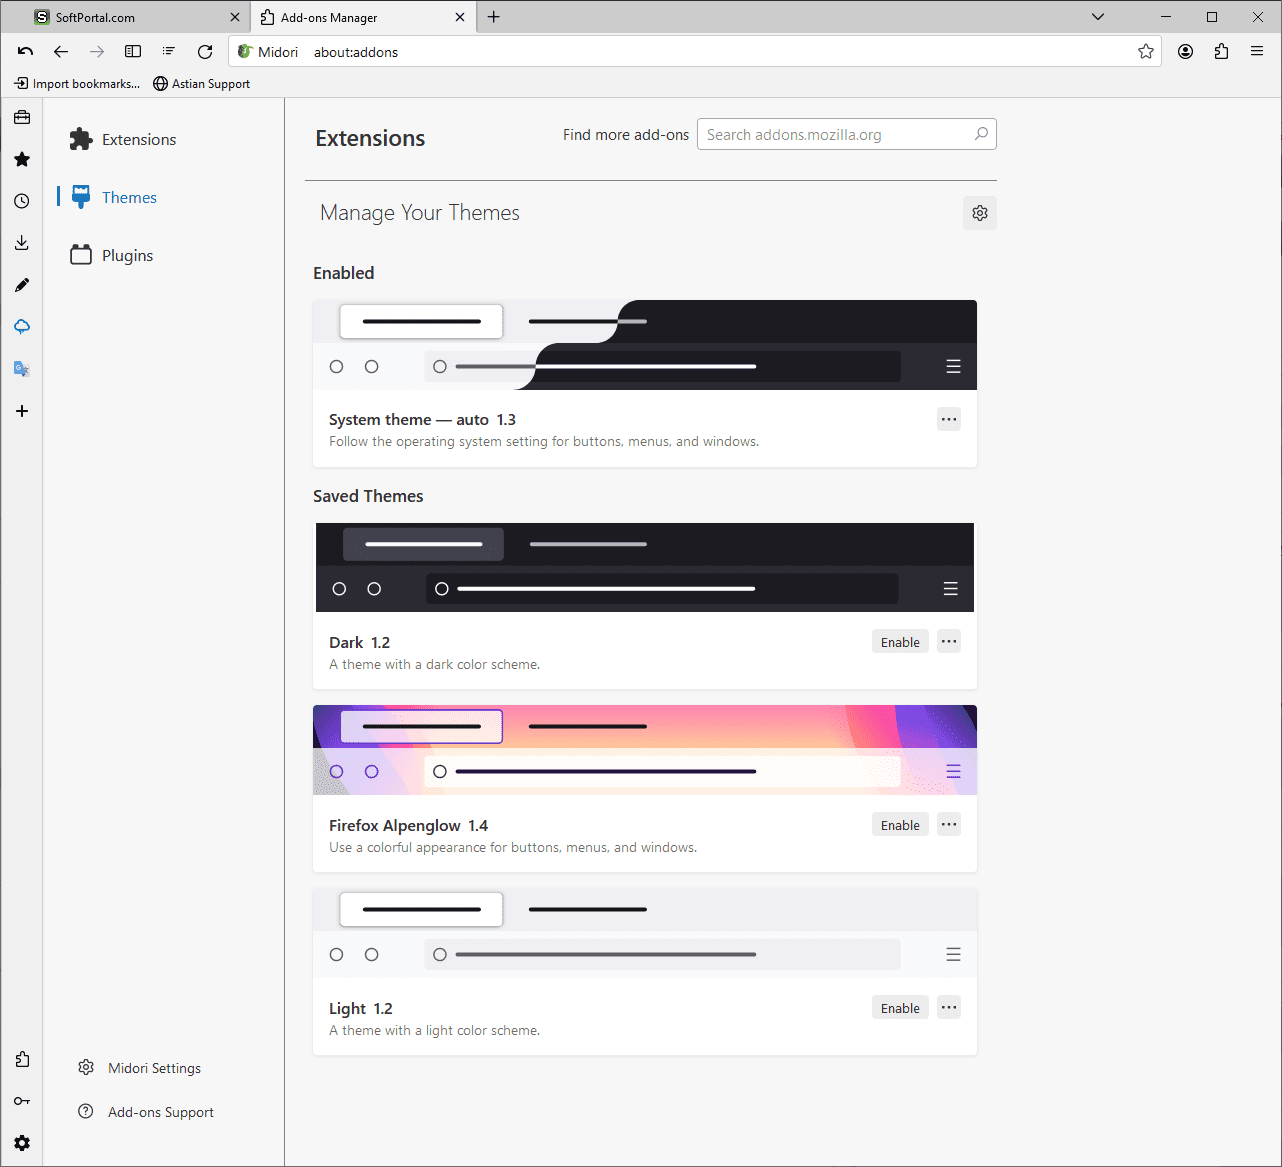1282x1167 pixels.
Task: Click Import bookmarks... in bookmarks bar
Action: click(77, 84)
